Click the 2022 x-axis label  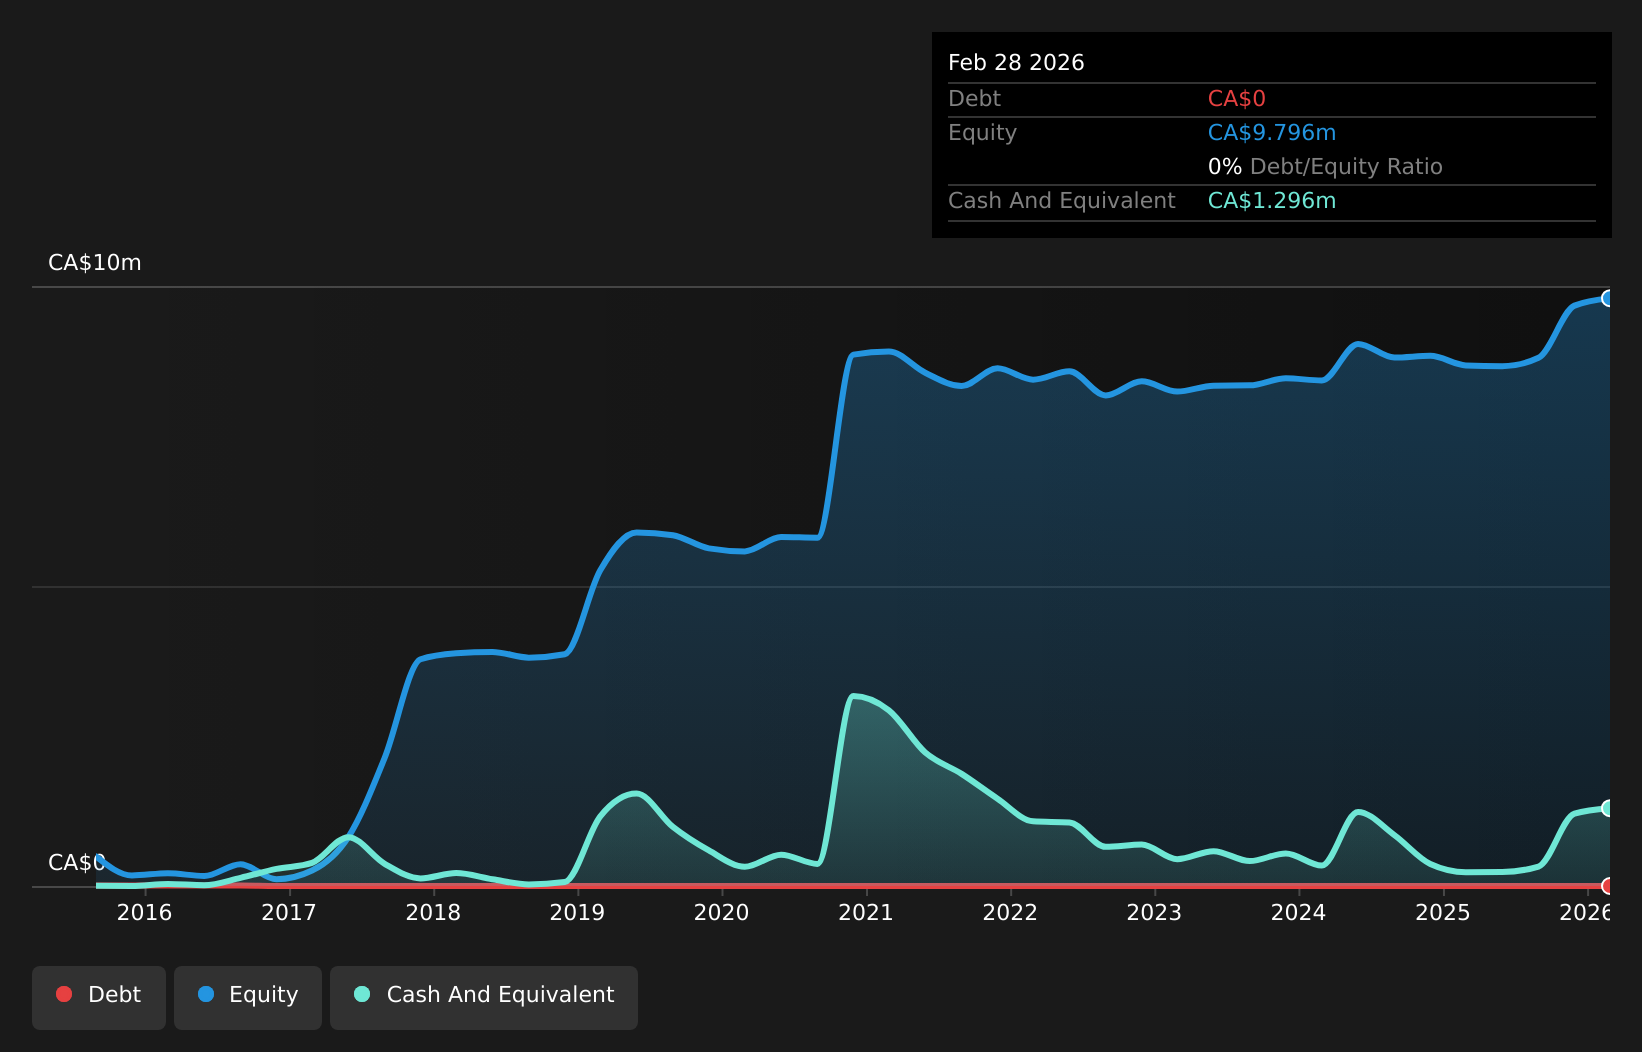[1010, 913]
